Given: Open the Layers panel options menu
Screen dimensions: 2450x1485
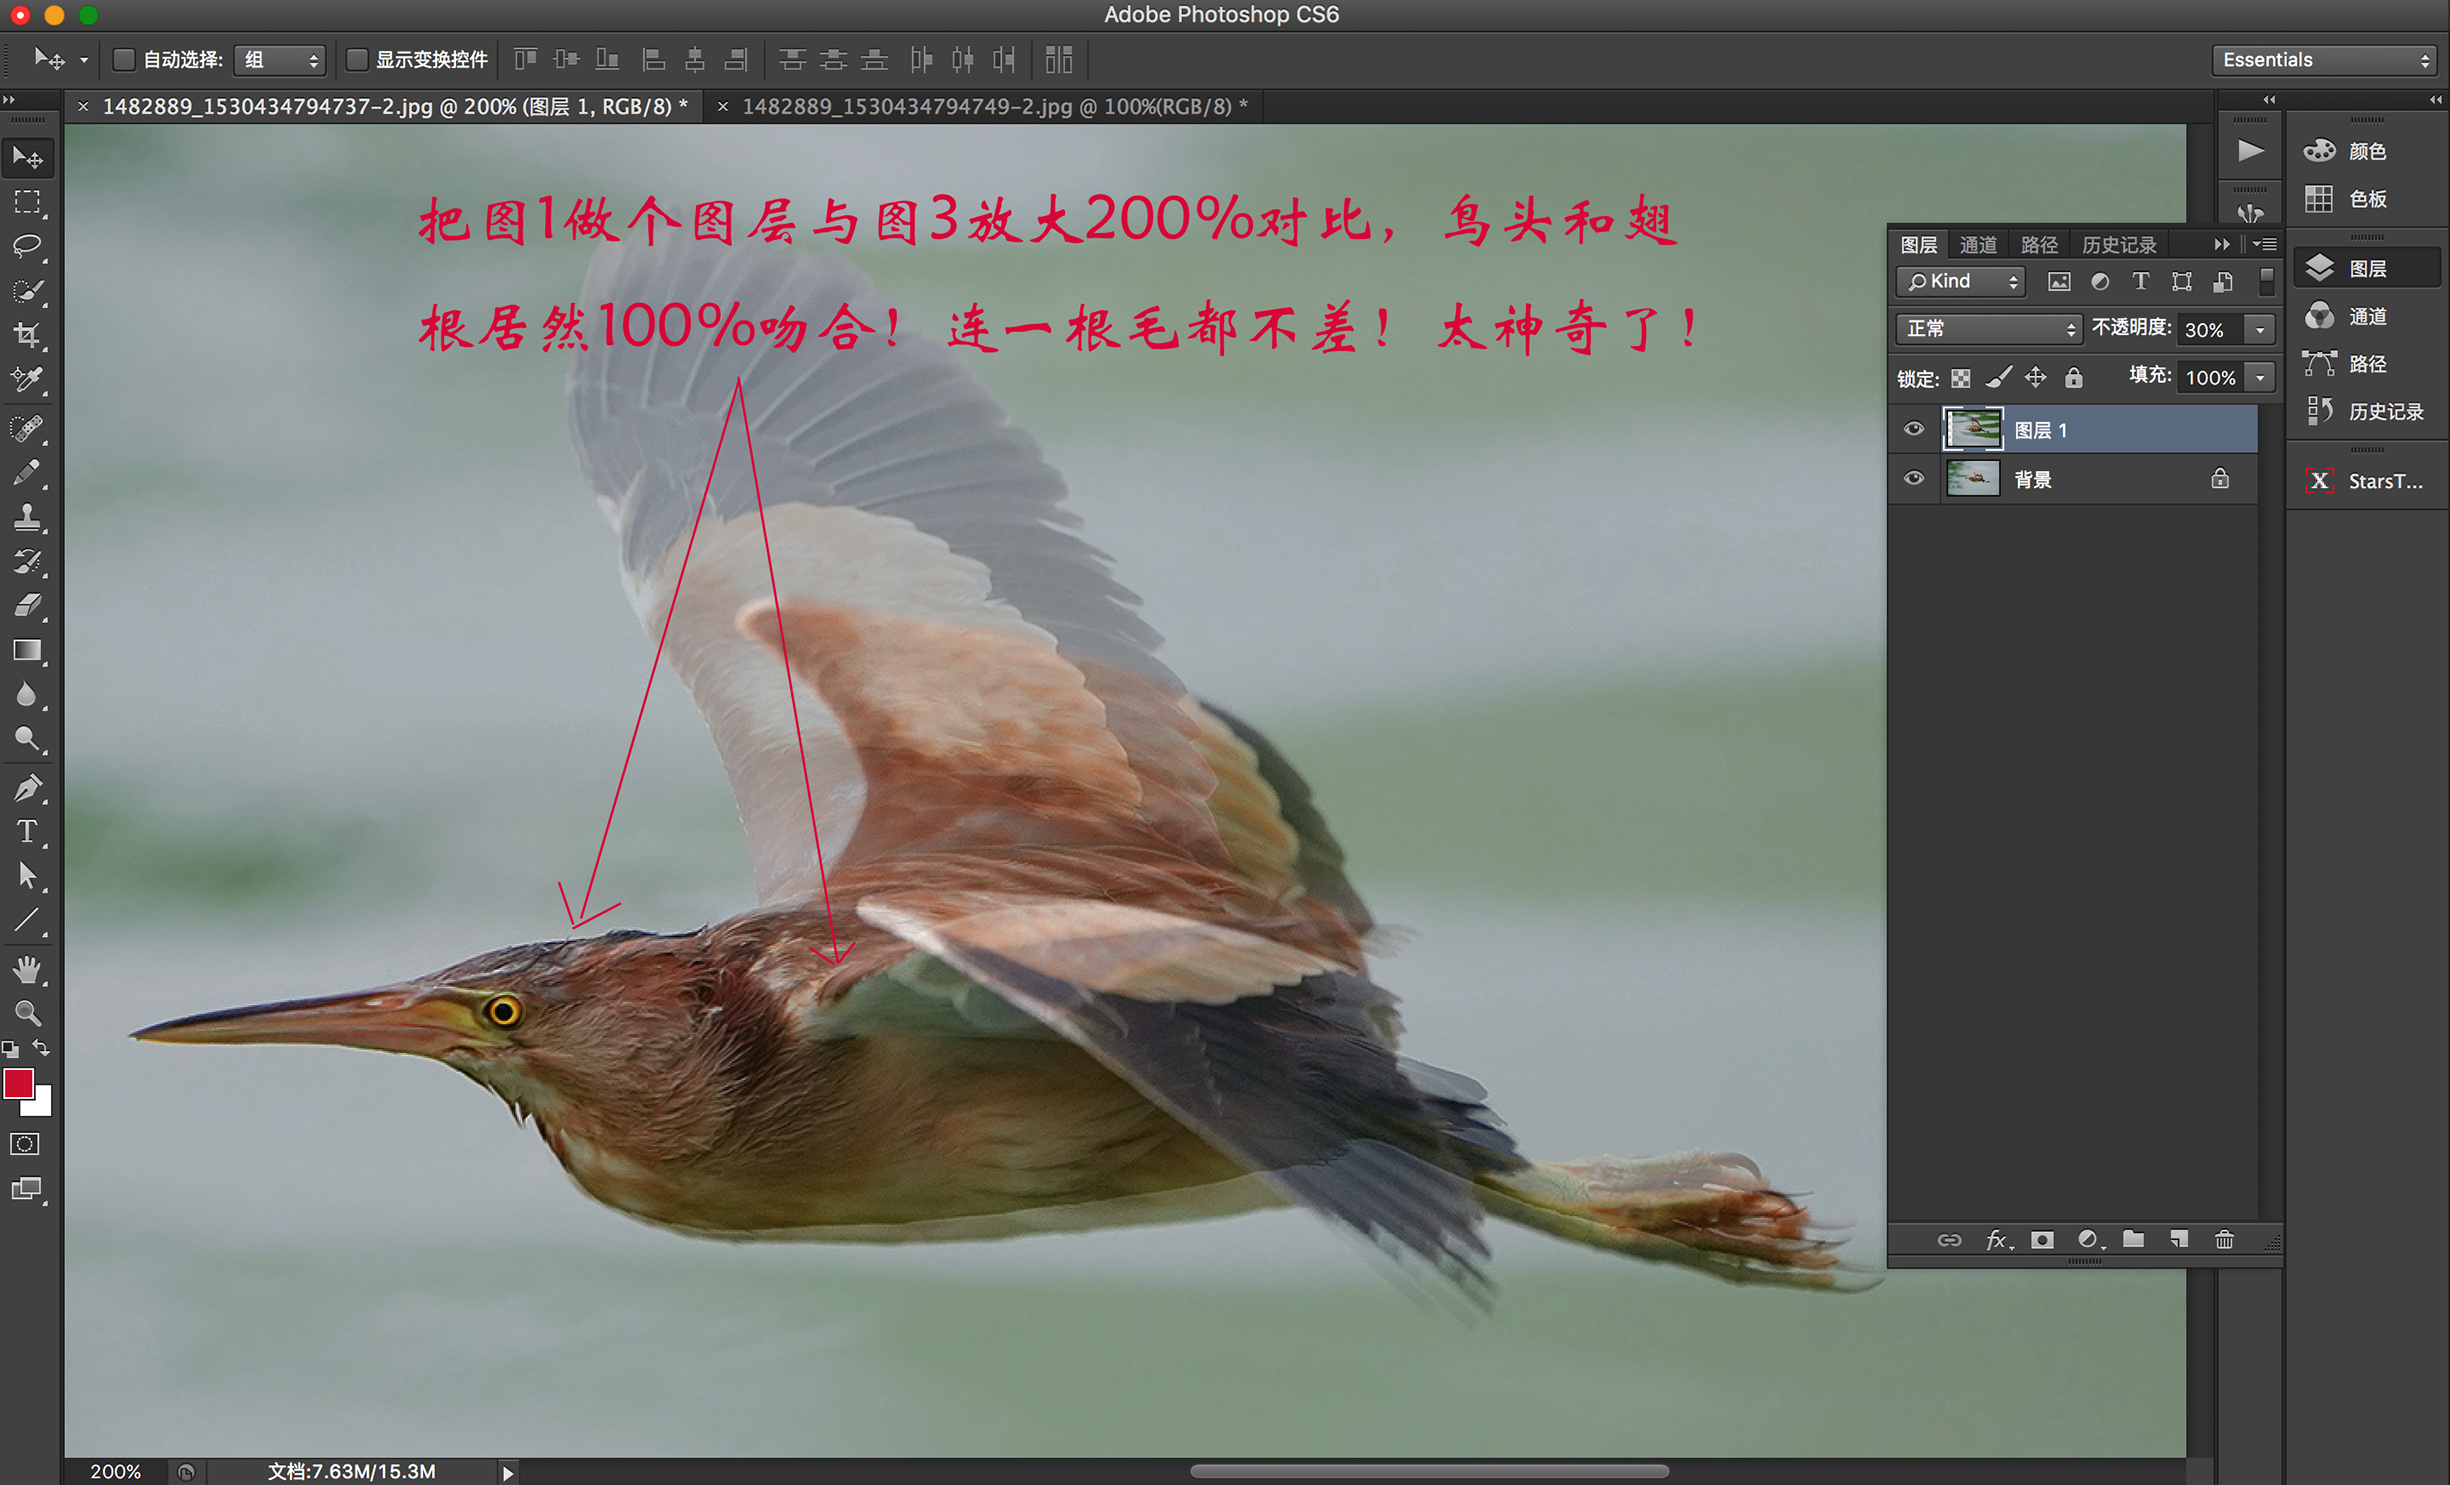Looking at the screenshot, I should point(2266,244).
